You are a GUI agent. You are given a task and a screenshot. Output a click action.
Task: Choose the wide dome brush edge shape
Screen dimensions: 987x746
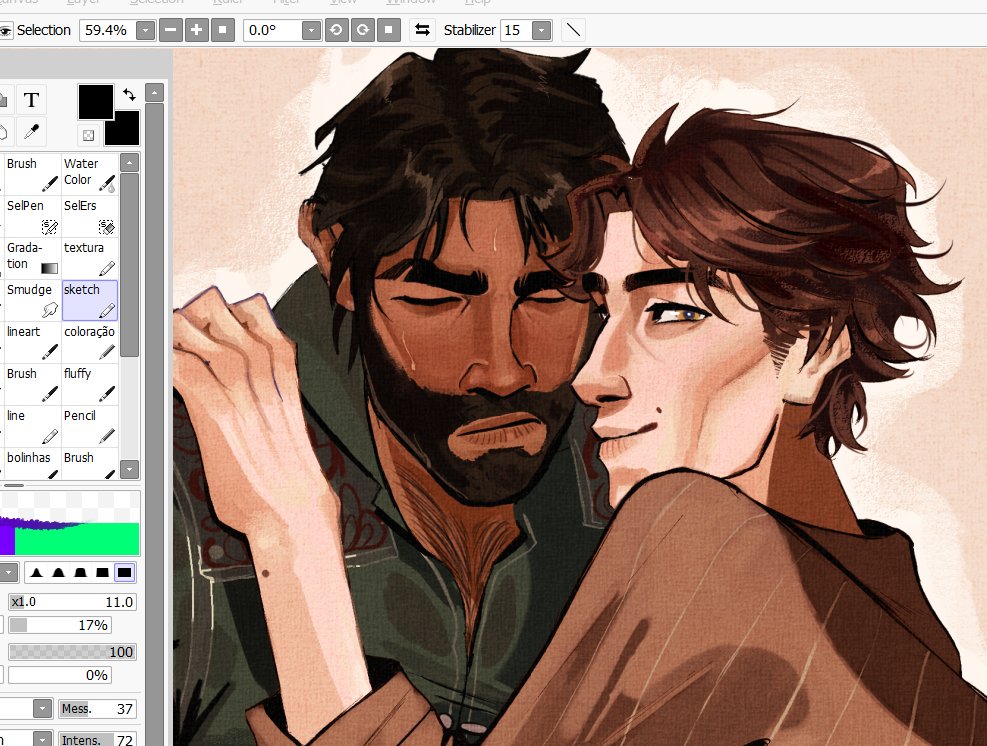coord(81,572)
